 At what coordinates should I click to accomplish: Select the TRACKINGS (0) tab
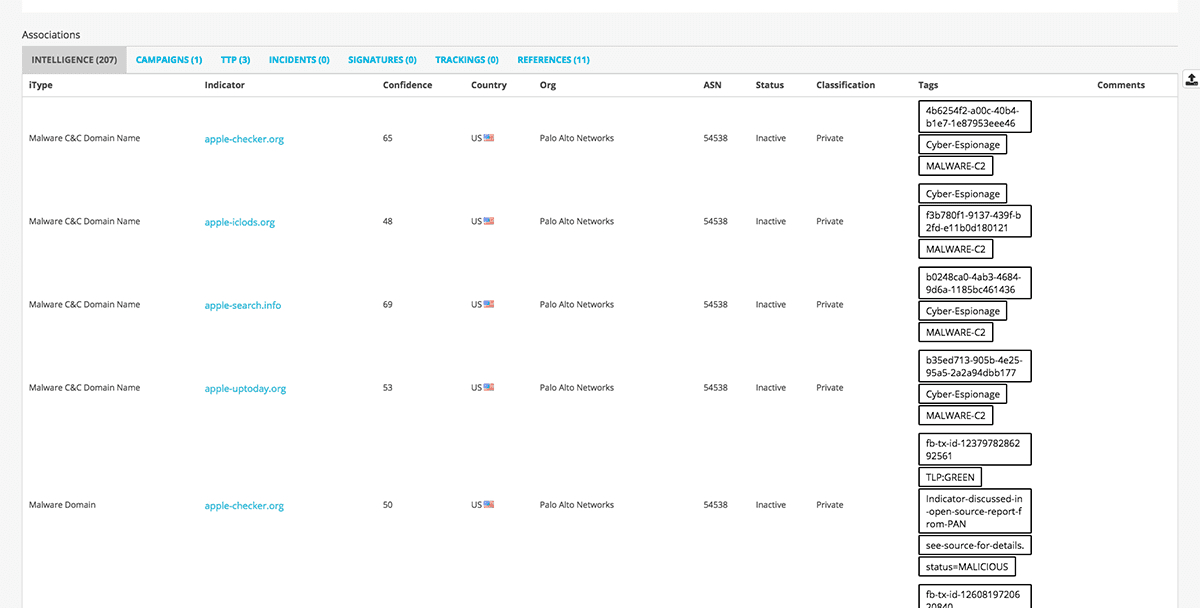coord(466,59)
